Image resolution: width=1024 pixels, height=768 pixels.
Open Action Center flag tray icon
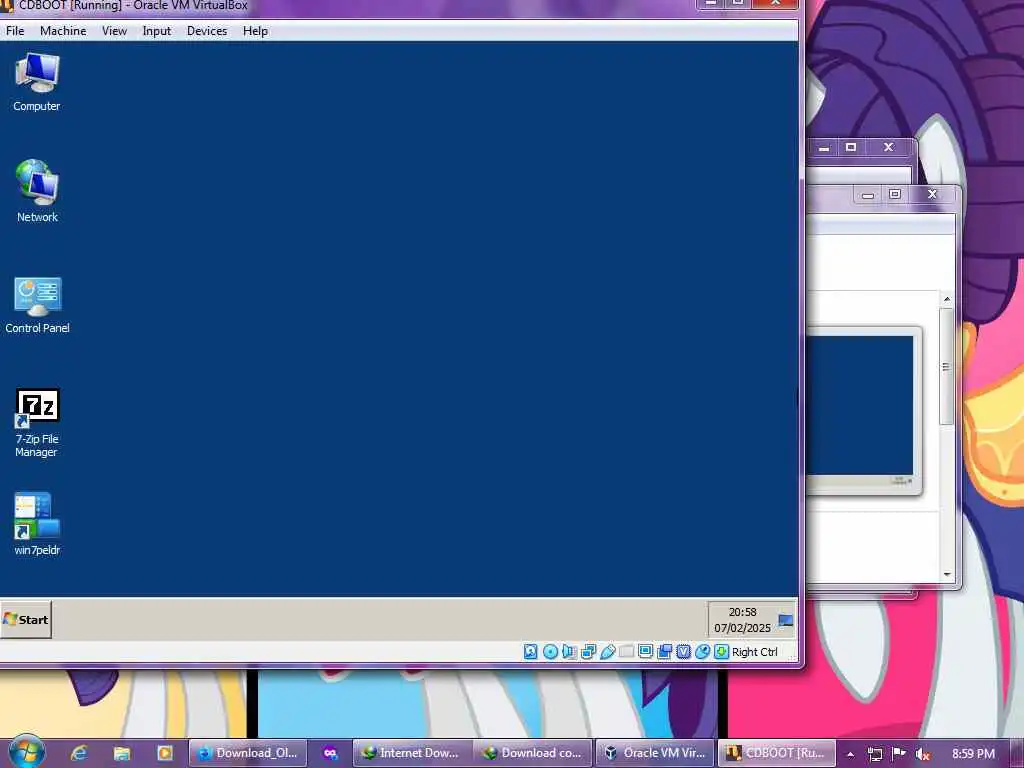tap(899, 754)
